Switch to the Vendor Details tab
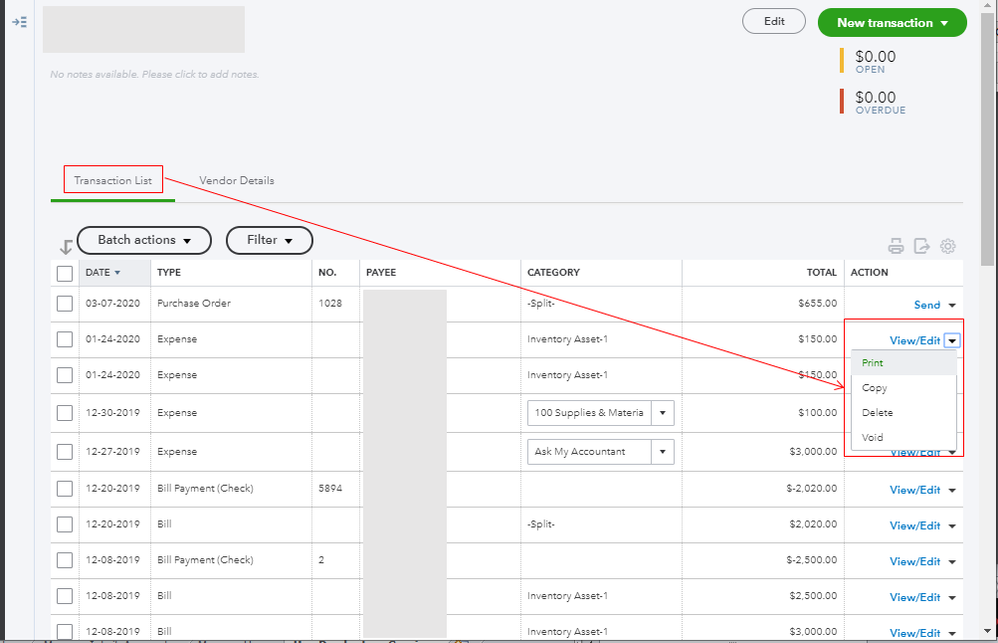This screenshot has width=998, height=643. click(x=236, y=181)
